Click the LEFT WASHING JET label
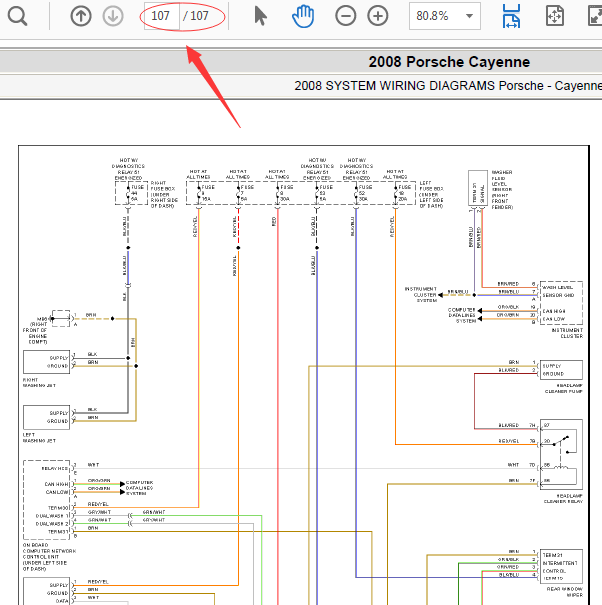This screenshot has width=602, height=605. click(39, 438)
